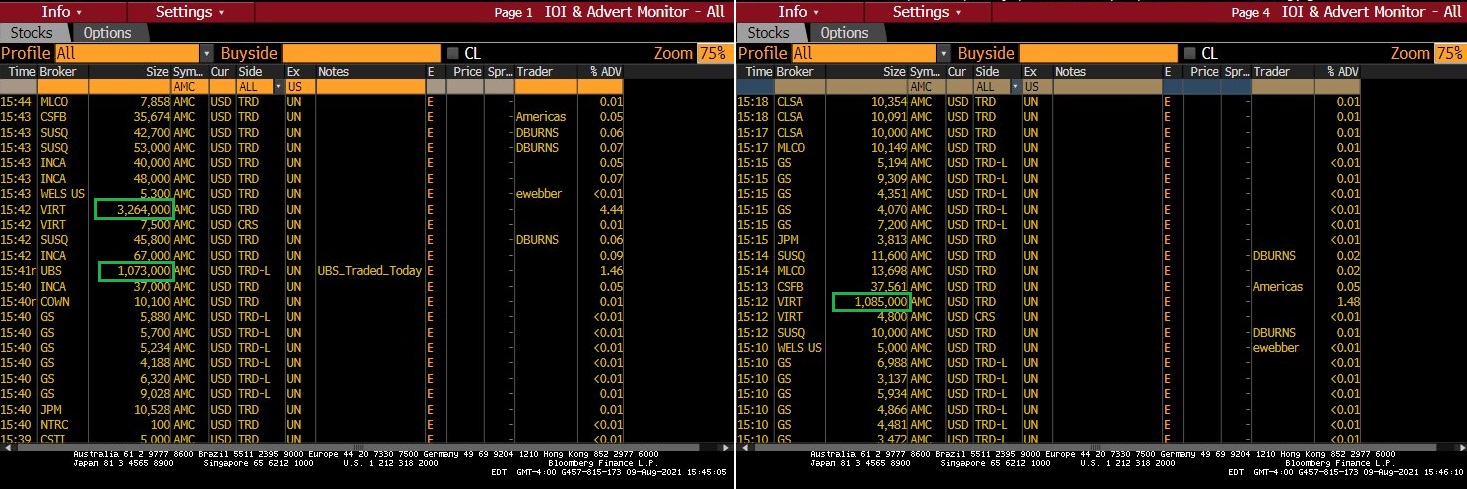Select GS size 6,988 in Page 4 panel
Image resolution: width=1467 pixels, height=489 pixels.
coord(889,364)
